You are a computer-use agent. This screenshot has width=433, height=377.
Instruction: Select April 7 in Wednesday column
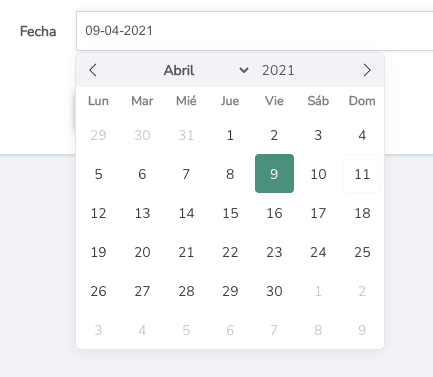pyautogui.click(x=186, y=173)
